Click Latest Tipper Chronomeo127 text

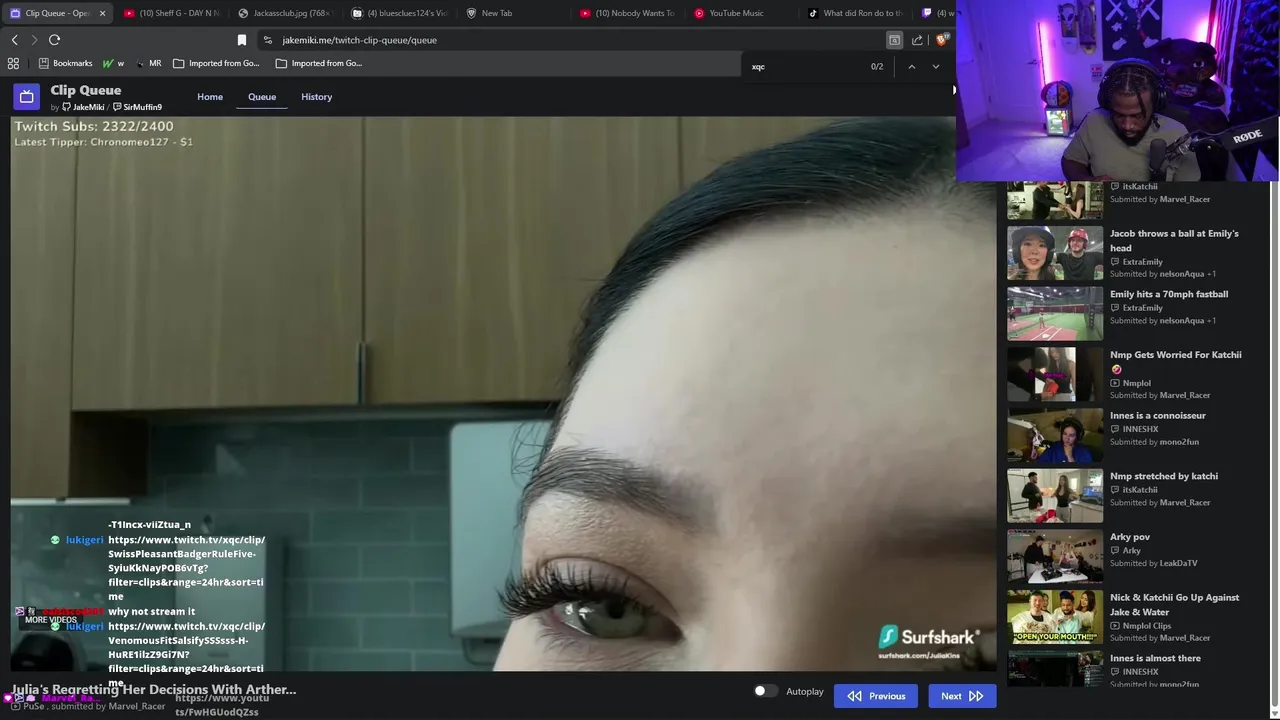[x=103, y=142]
